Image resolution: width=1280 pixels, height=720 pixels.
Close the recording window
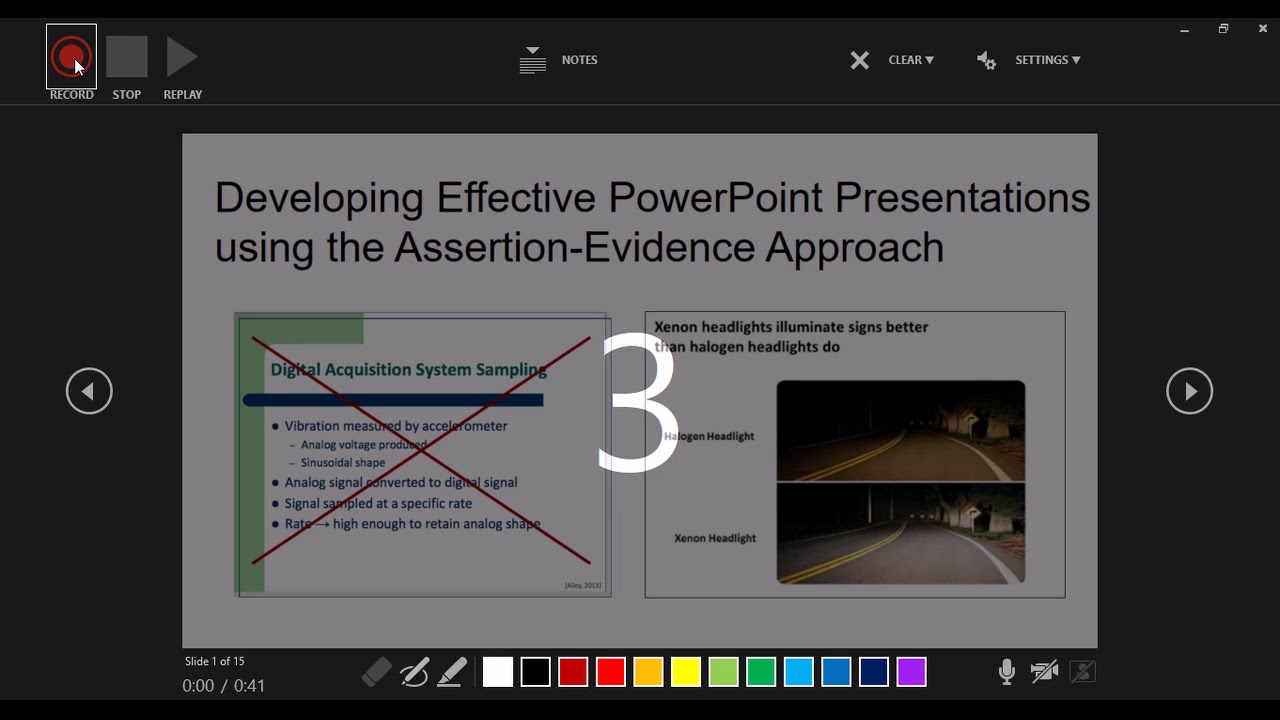pyautogui.click(x=1262, y=29)
